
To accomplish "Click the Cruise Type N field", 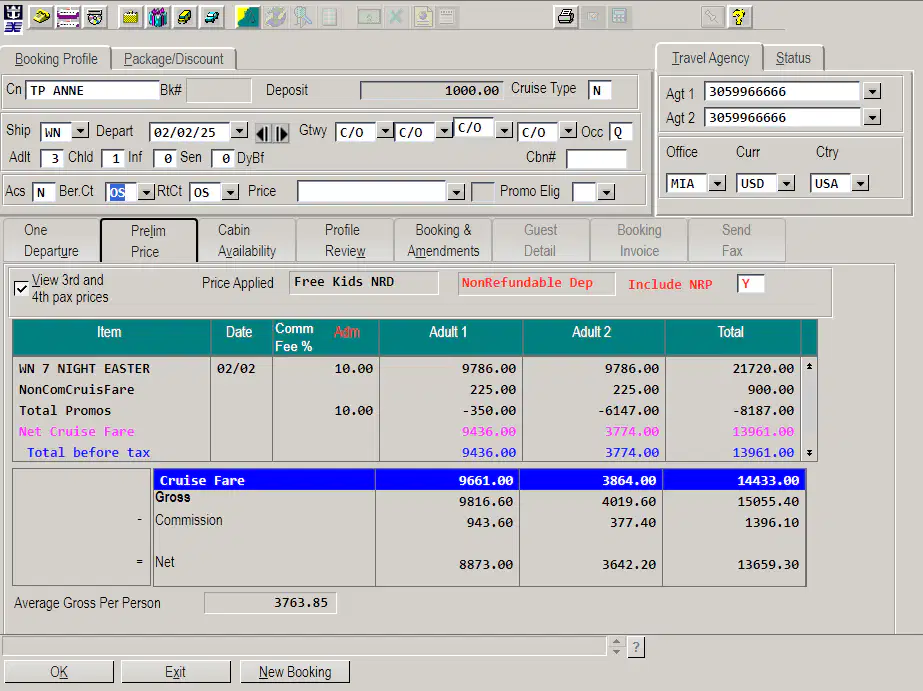I will [x=599, y=91].
